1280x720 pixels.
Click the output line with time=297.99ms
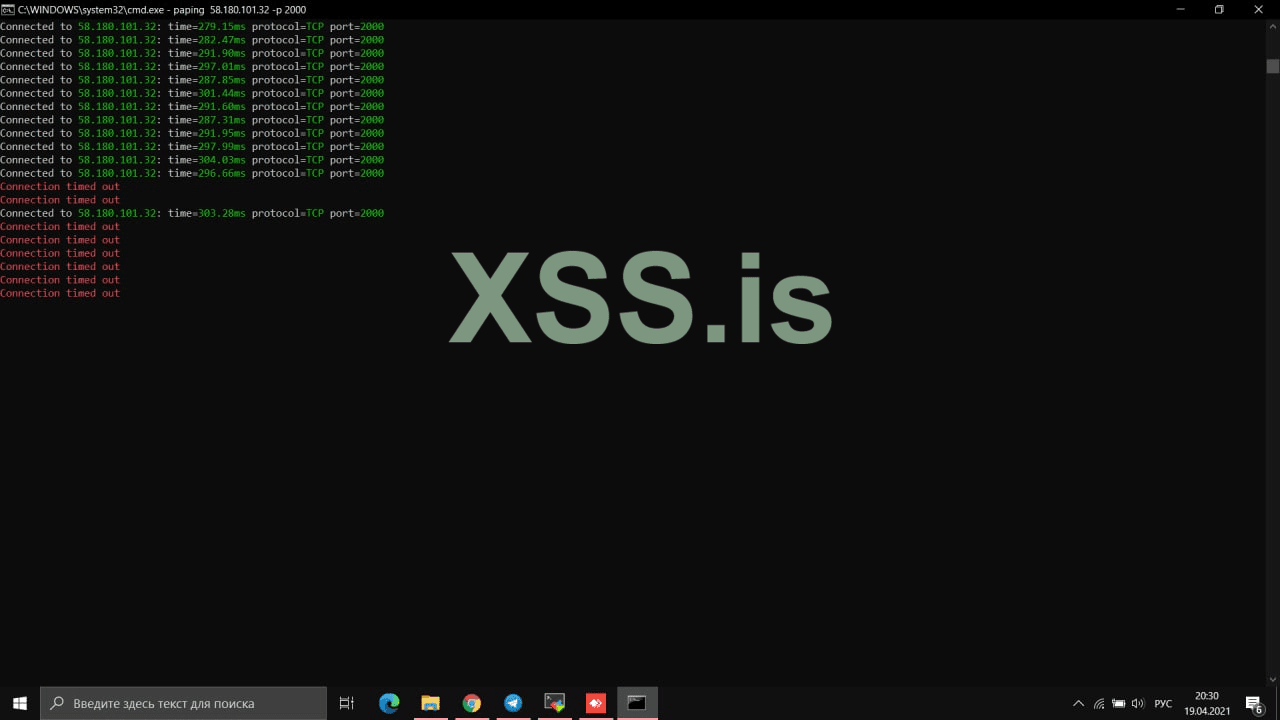(x=192, y=147)
